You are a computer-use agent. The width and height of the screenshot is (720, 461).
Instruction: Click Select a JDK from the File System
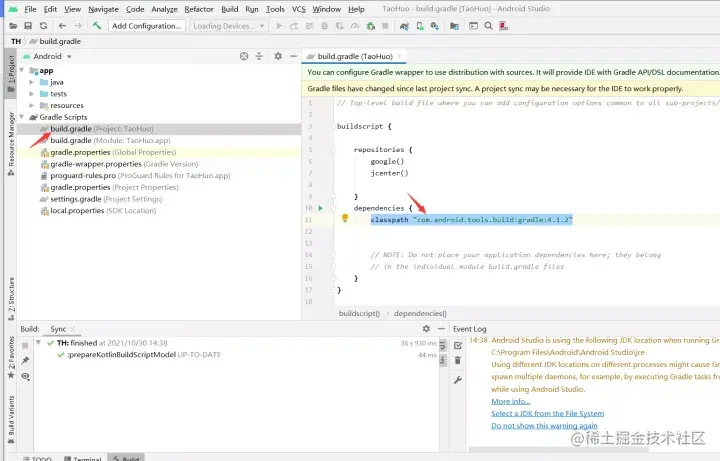(x=547, y=413)
